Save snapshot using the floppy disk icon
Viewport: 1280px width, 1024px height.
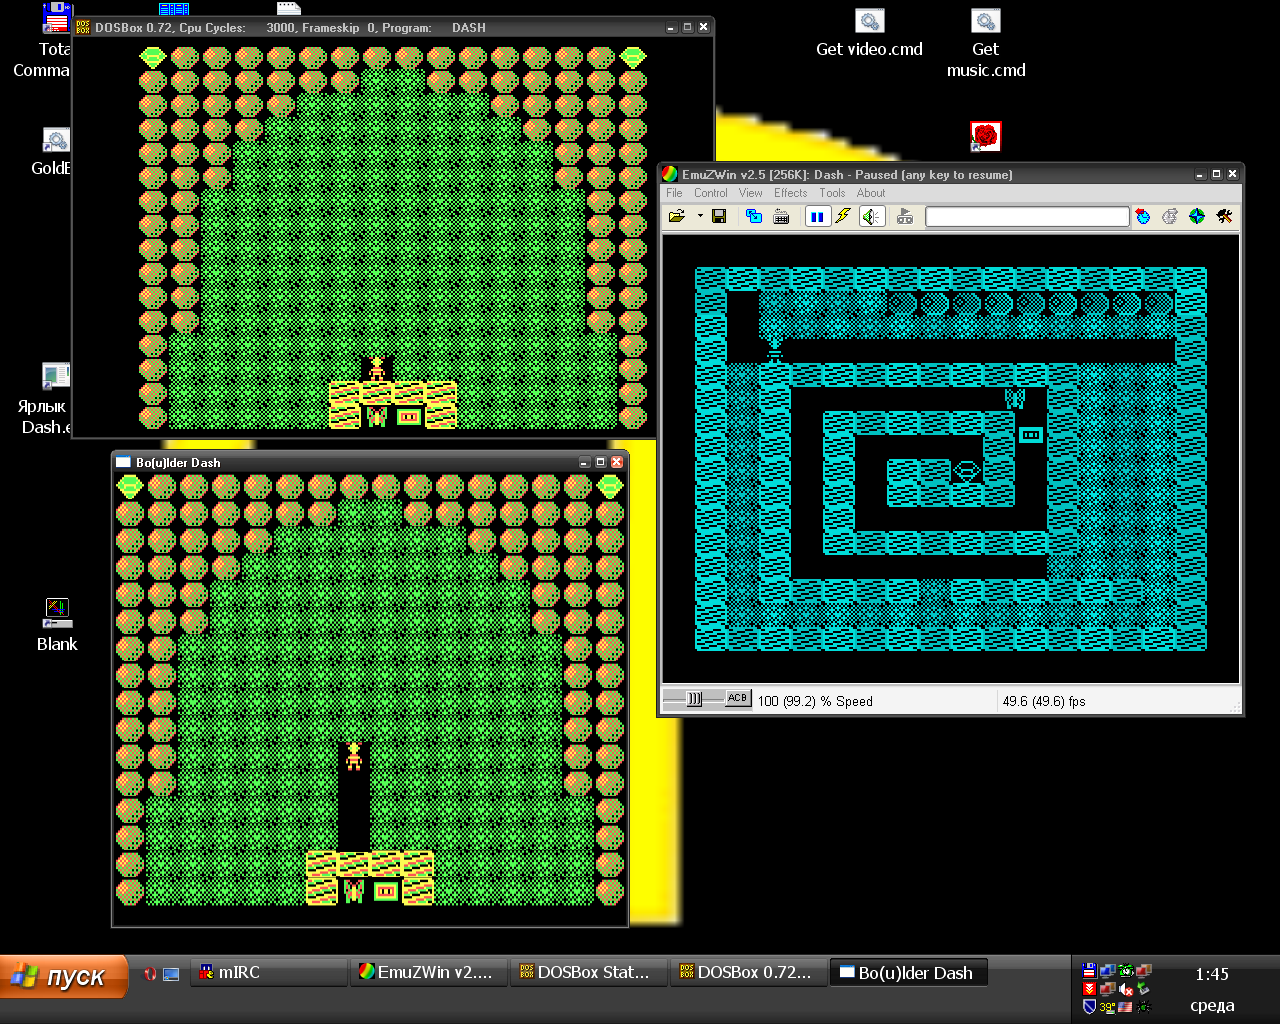tap(719, 216)
